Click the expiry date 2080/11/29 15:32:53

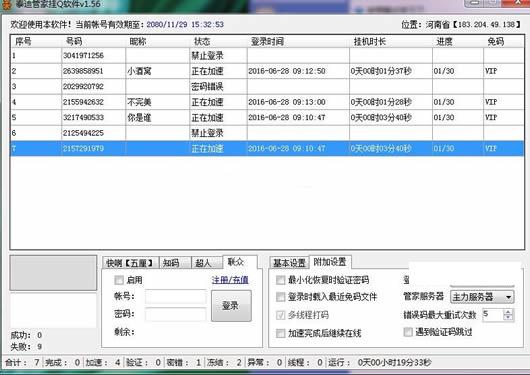(185, 24)
